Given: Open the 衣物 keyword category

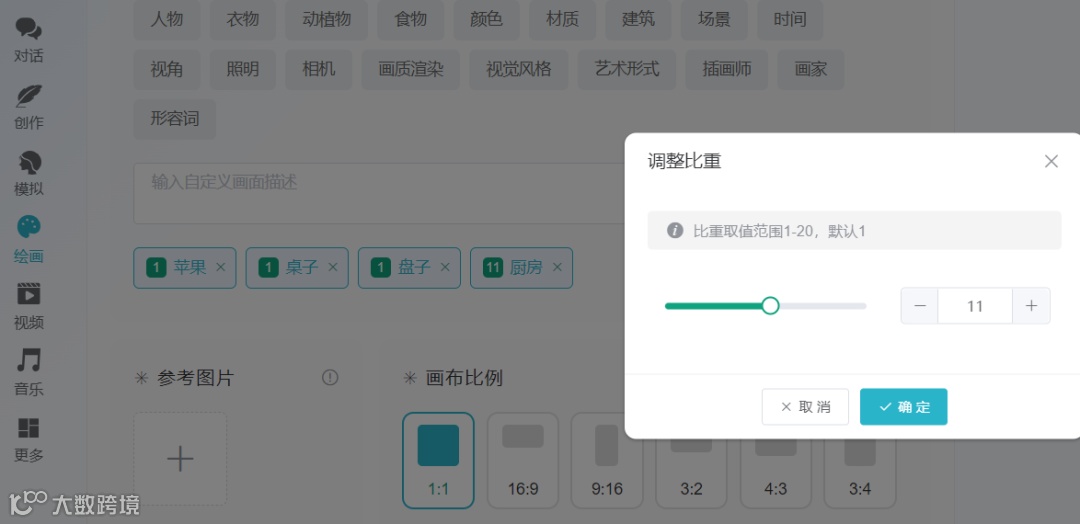Looking at the screenshot, I should (x=242, y=19).
